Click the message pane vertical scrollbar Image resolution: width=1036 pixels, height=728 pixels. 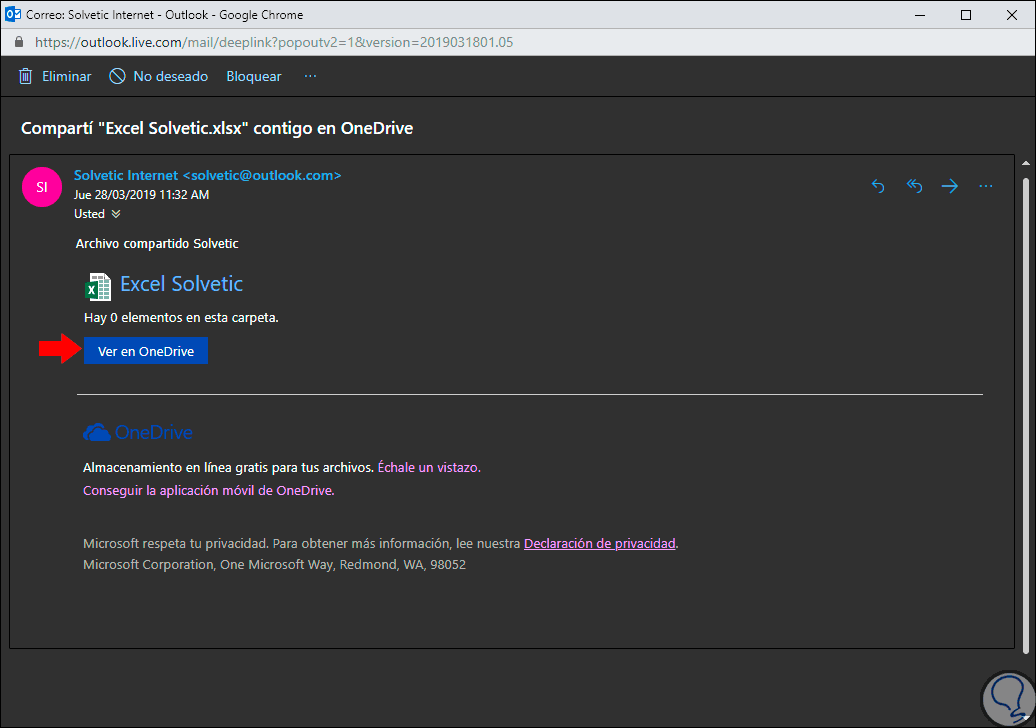pyautogui.click(x=1024, y=400)
